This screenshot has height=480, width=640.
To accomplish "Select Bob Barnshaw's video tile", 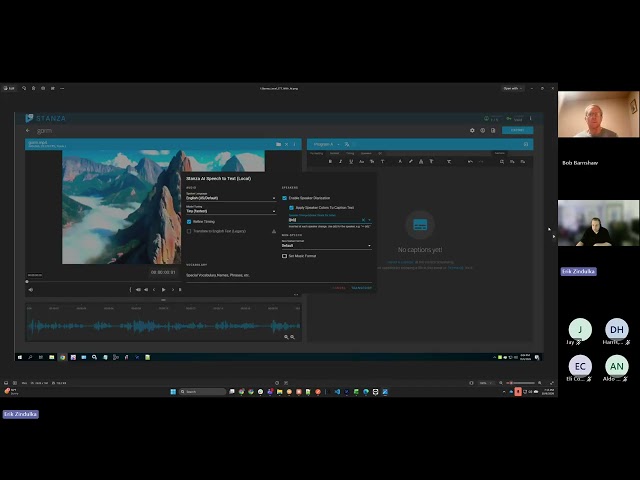I will click(598, 114).
